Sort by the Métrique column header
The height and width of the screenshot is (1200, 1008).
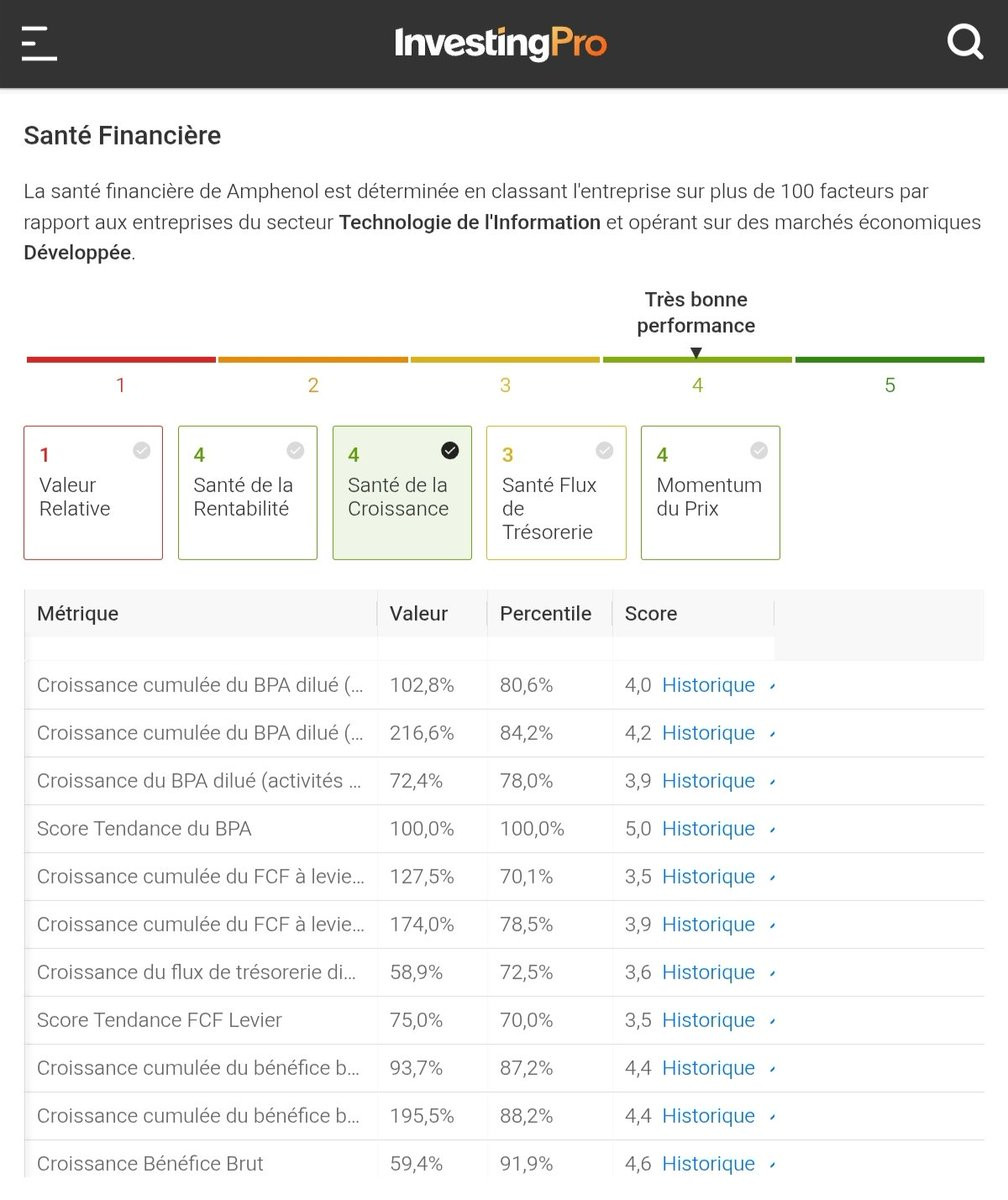coord(78,614)
